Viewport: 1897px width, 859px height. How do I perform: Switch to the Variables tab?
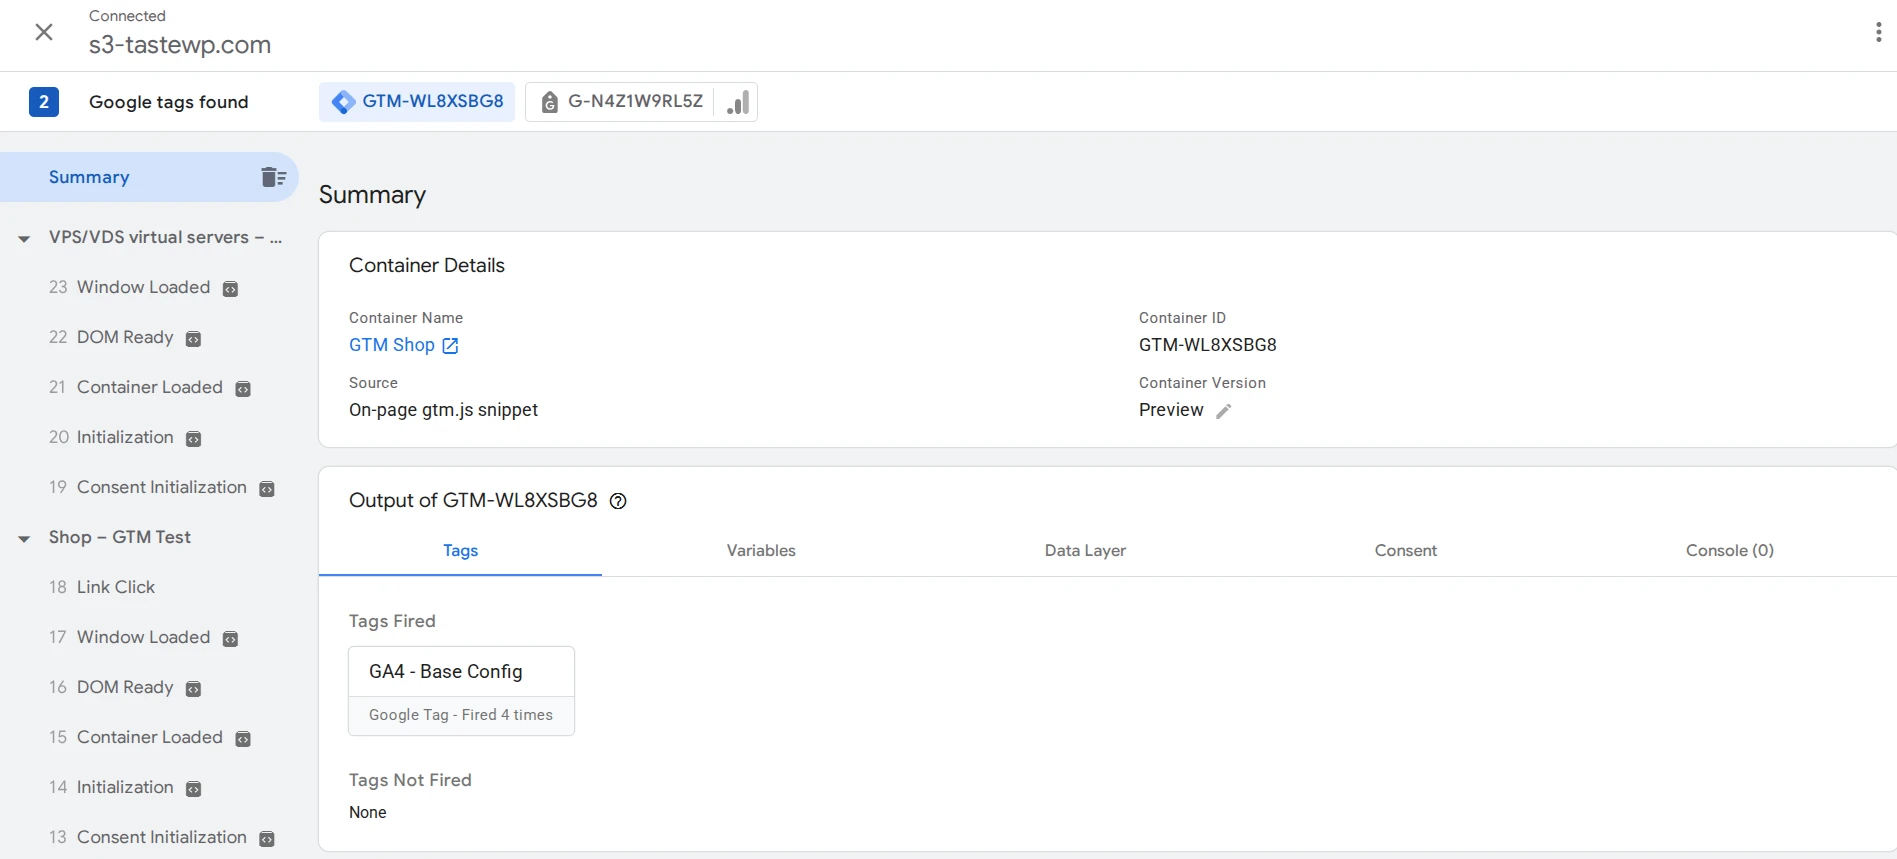(761, 550)
